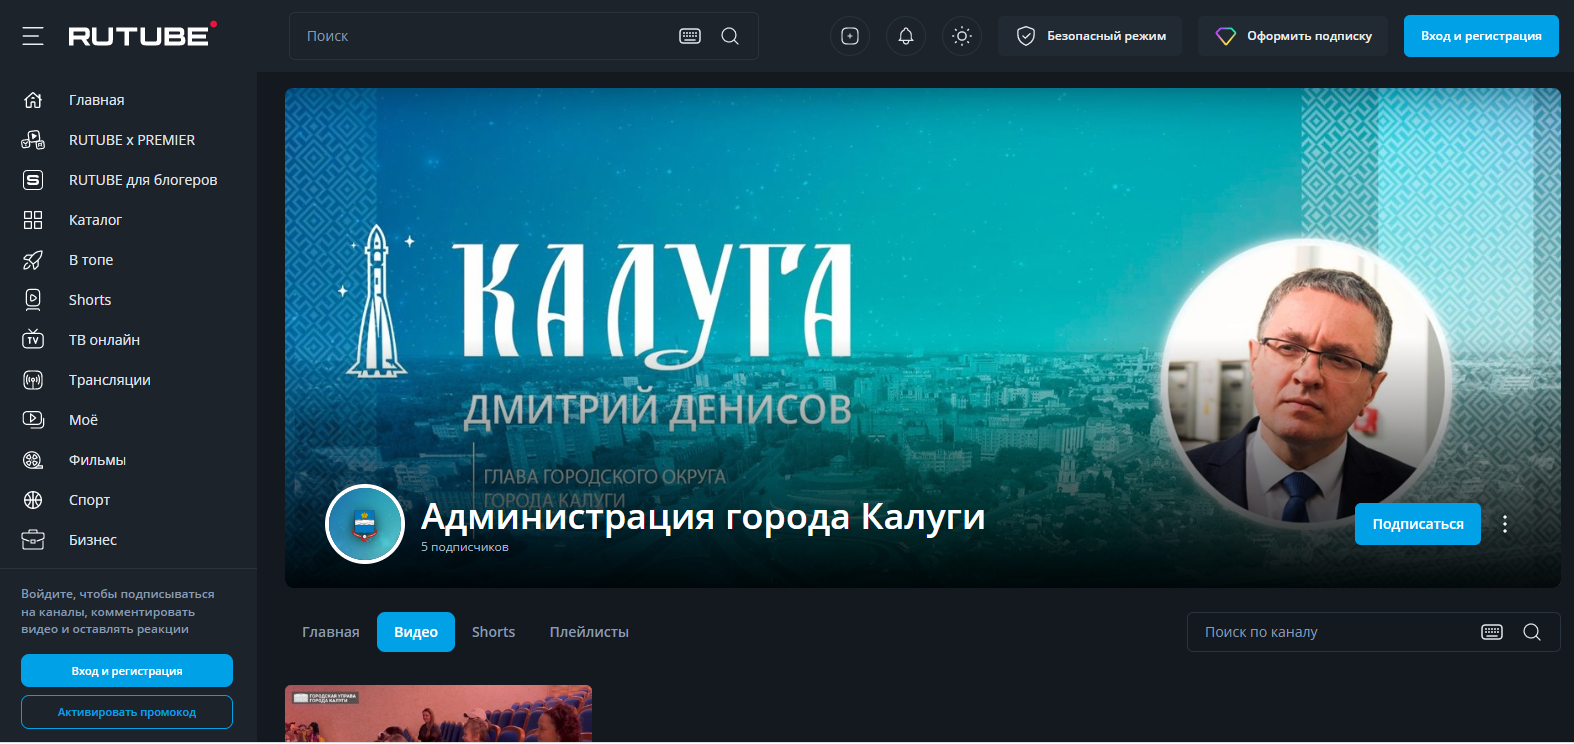Go to Трансляции in the sidebar

(109, 380)
